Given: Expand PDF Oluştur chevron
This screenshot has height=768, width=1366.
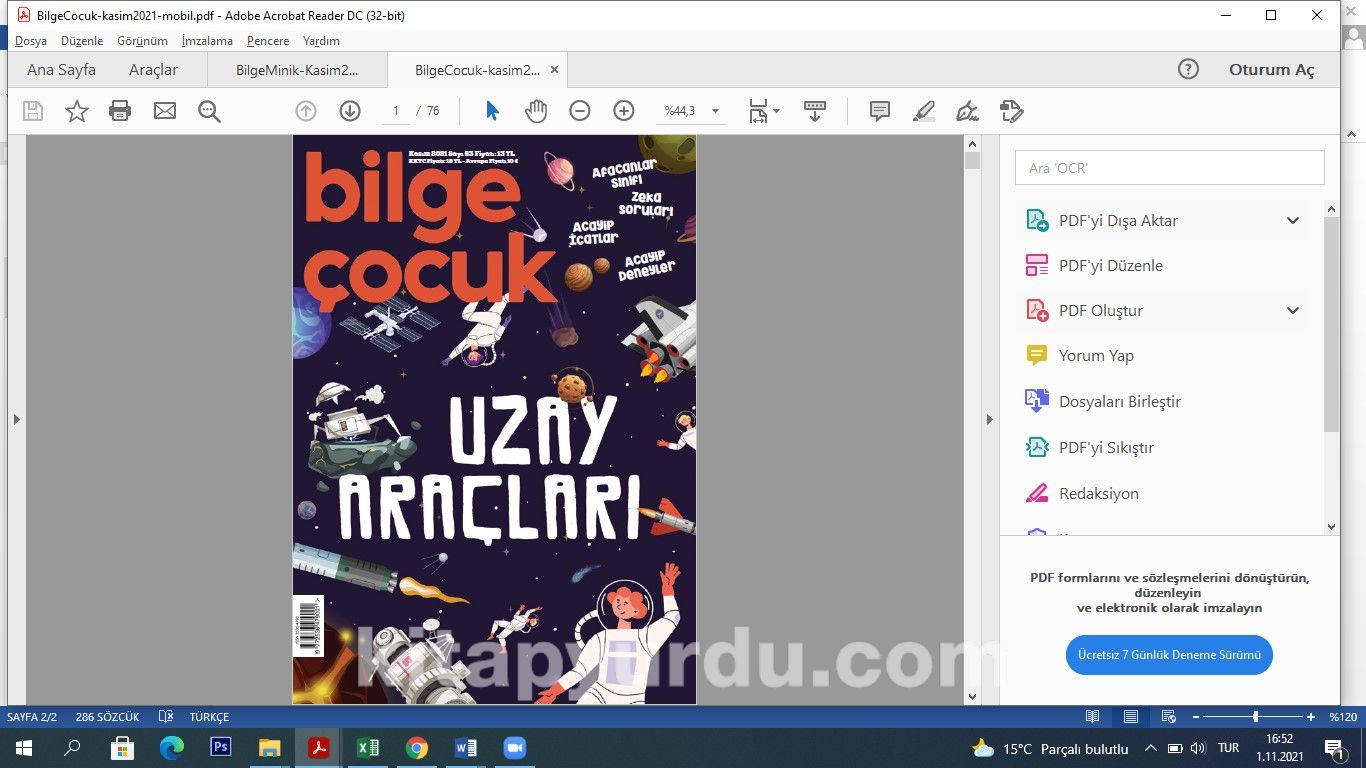Looking at the screenshot, I should pyautogui.click(x=1293, y=310).
